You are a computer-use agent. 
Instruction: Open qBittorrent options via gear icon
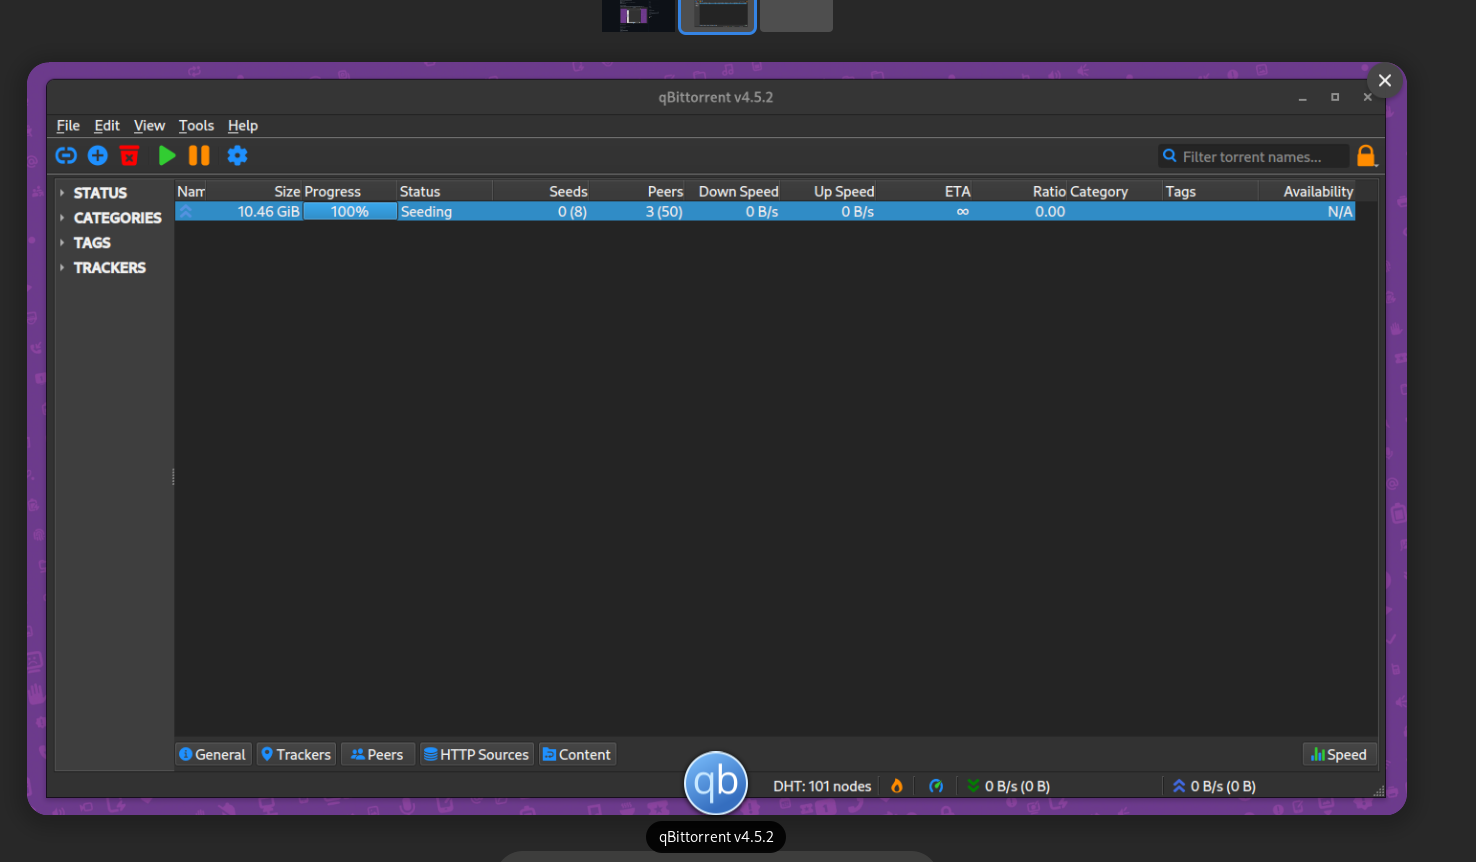(237, 155)
